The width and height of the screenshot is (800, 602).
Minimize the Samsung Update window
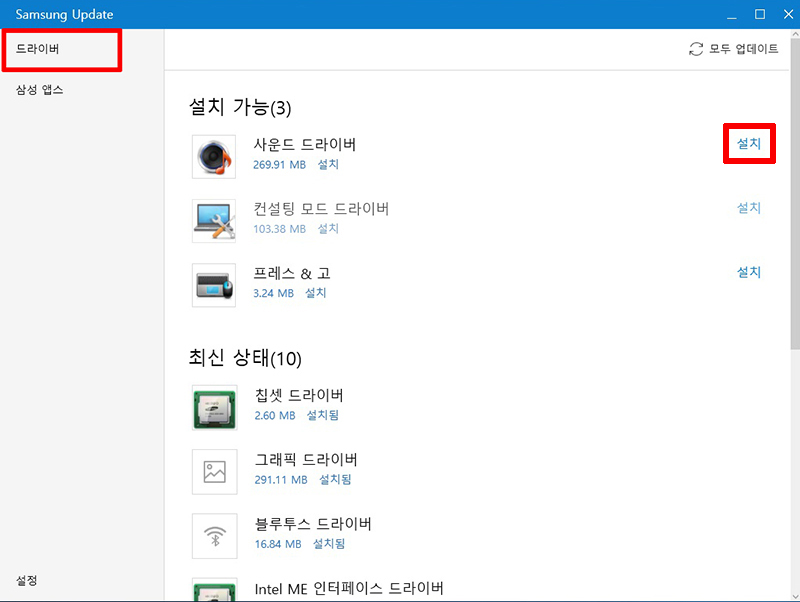click(732, 14)
